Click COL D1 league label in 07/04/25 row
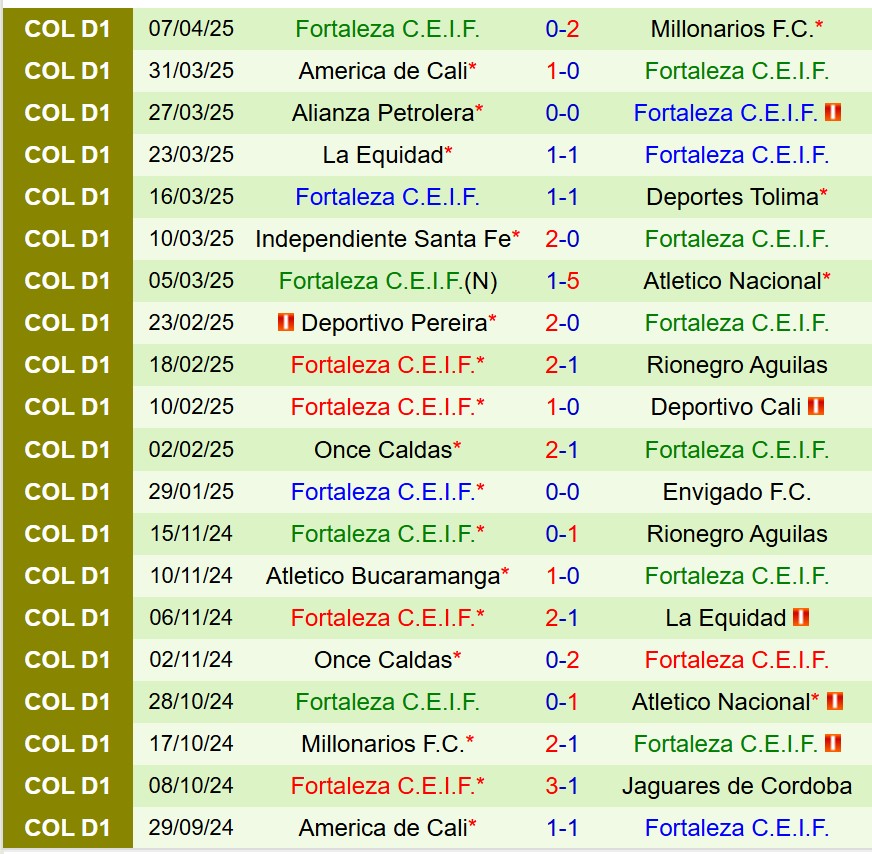The image size is (872, 854). click(67, 29)
